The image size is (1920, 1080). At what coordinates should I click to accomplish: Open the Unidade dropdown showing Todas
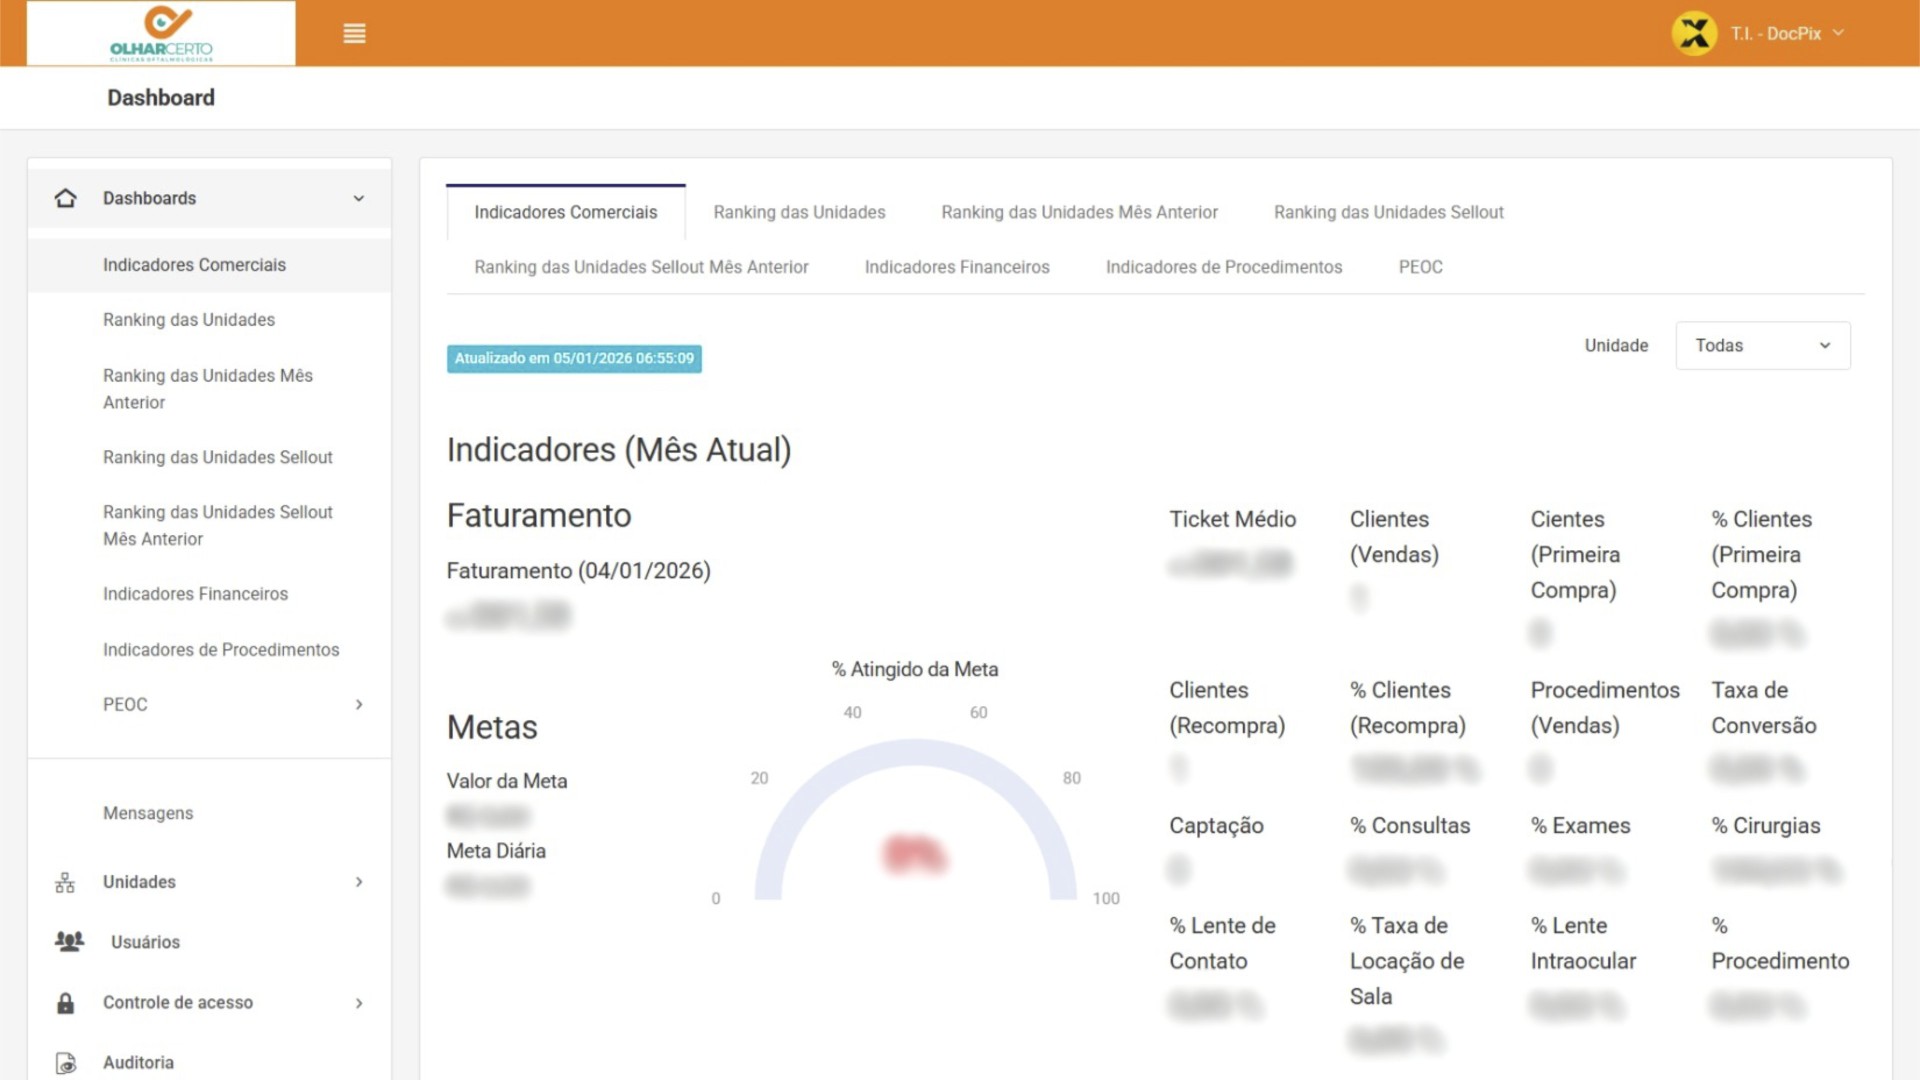(1762, 346)
